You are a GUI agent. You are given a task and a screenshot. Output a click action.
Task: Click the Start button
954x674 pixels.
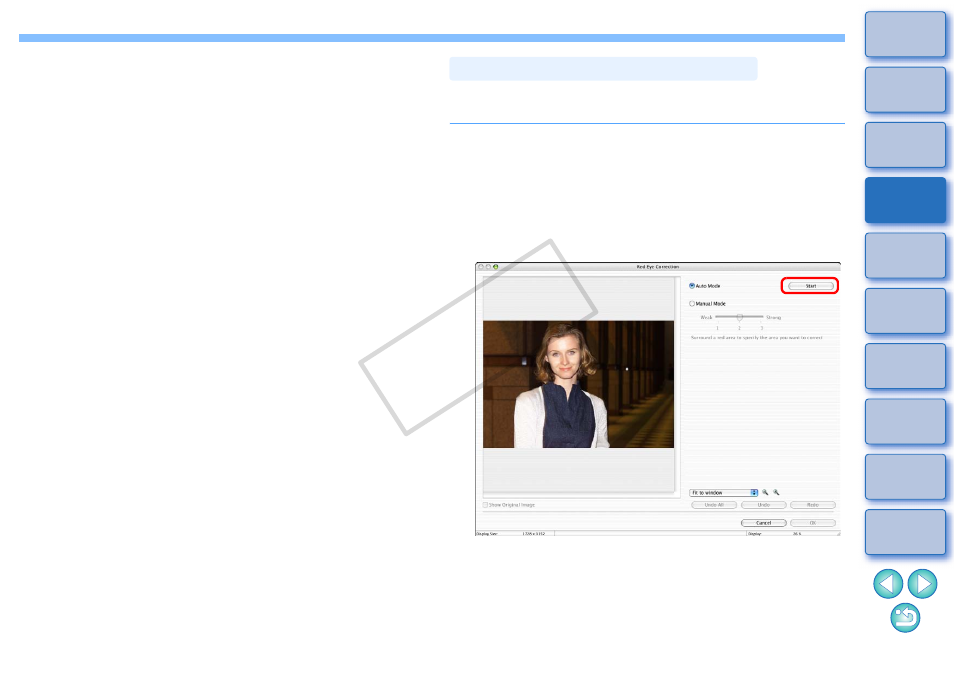[x=811, y=286]
